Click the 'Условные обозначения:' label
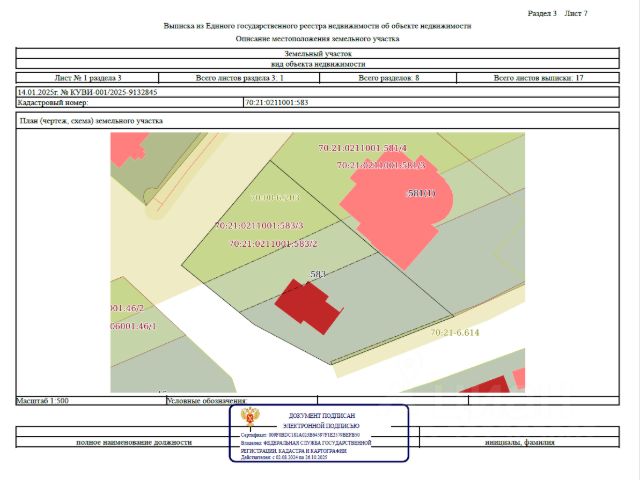The image size is (640, 480). tap(207, 401)
